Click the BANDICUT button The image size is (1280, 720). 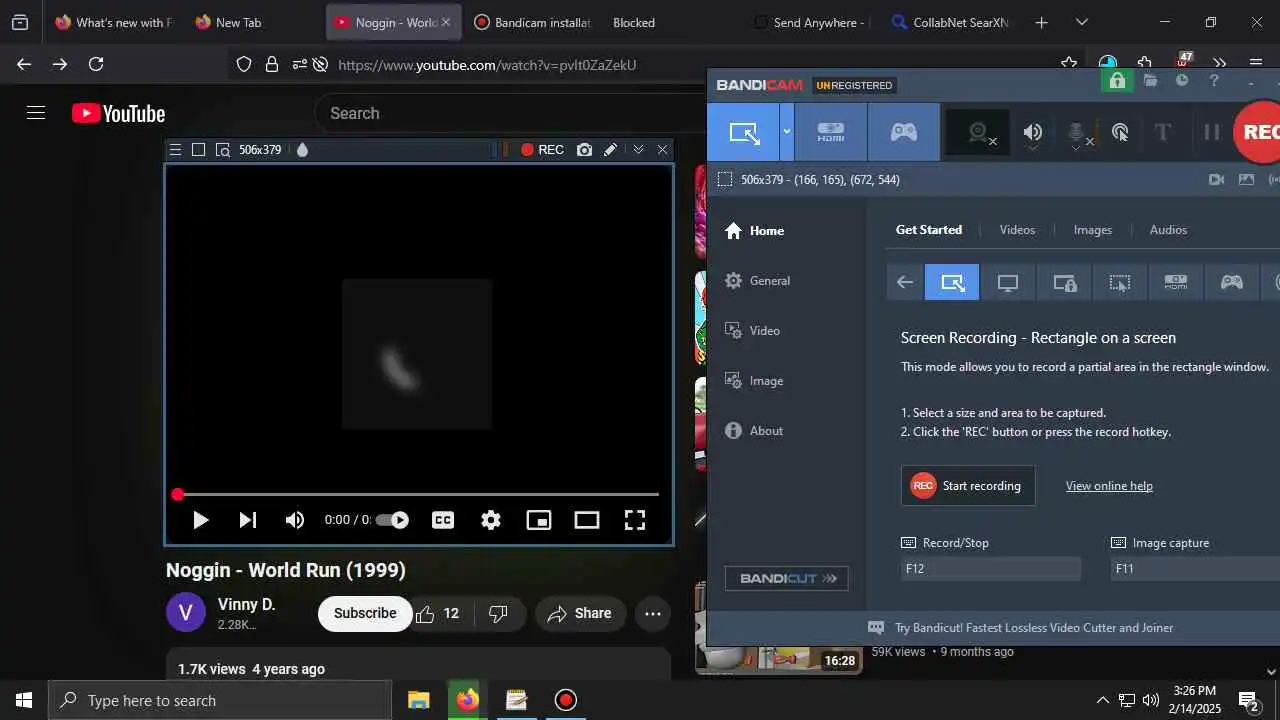(787, 578)
